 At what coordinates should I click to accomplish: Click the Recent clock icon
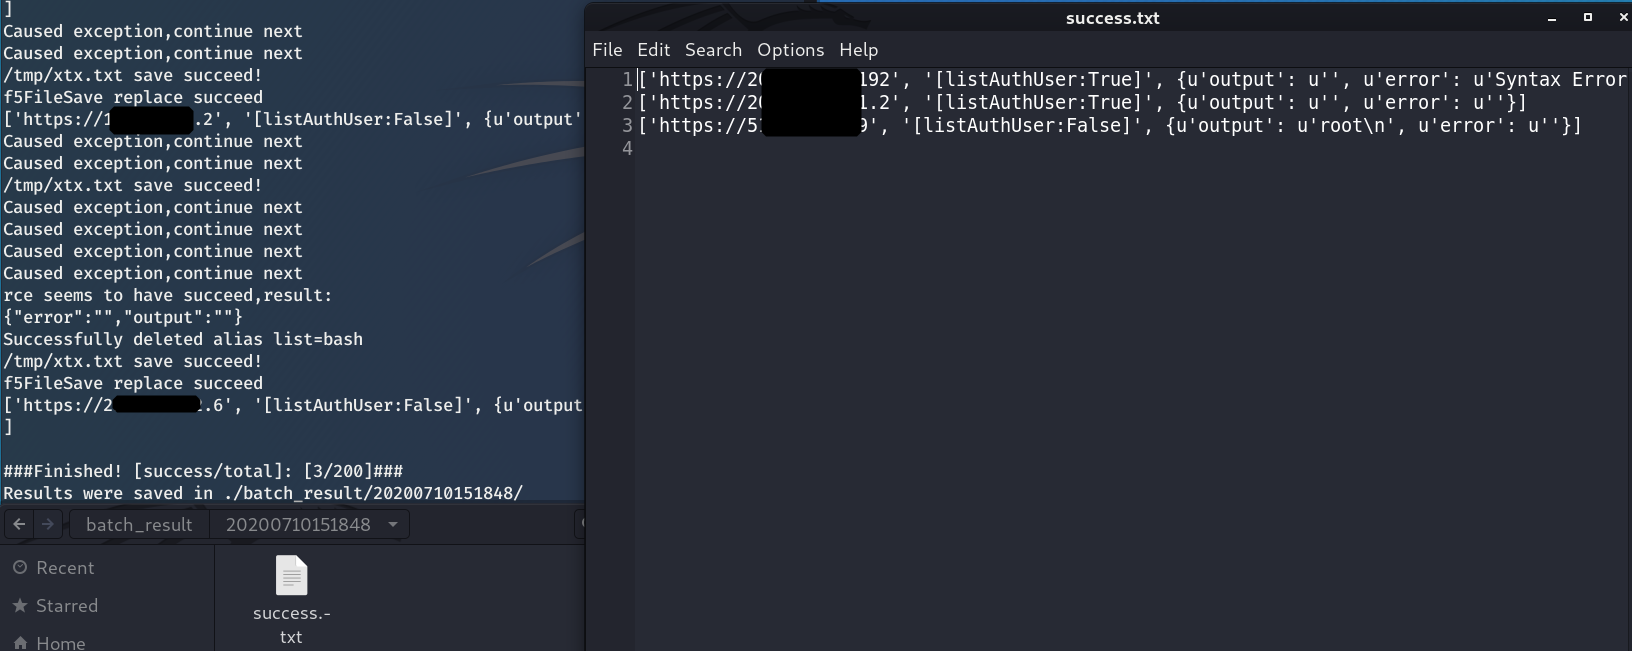tap(20, 568)
